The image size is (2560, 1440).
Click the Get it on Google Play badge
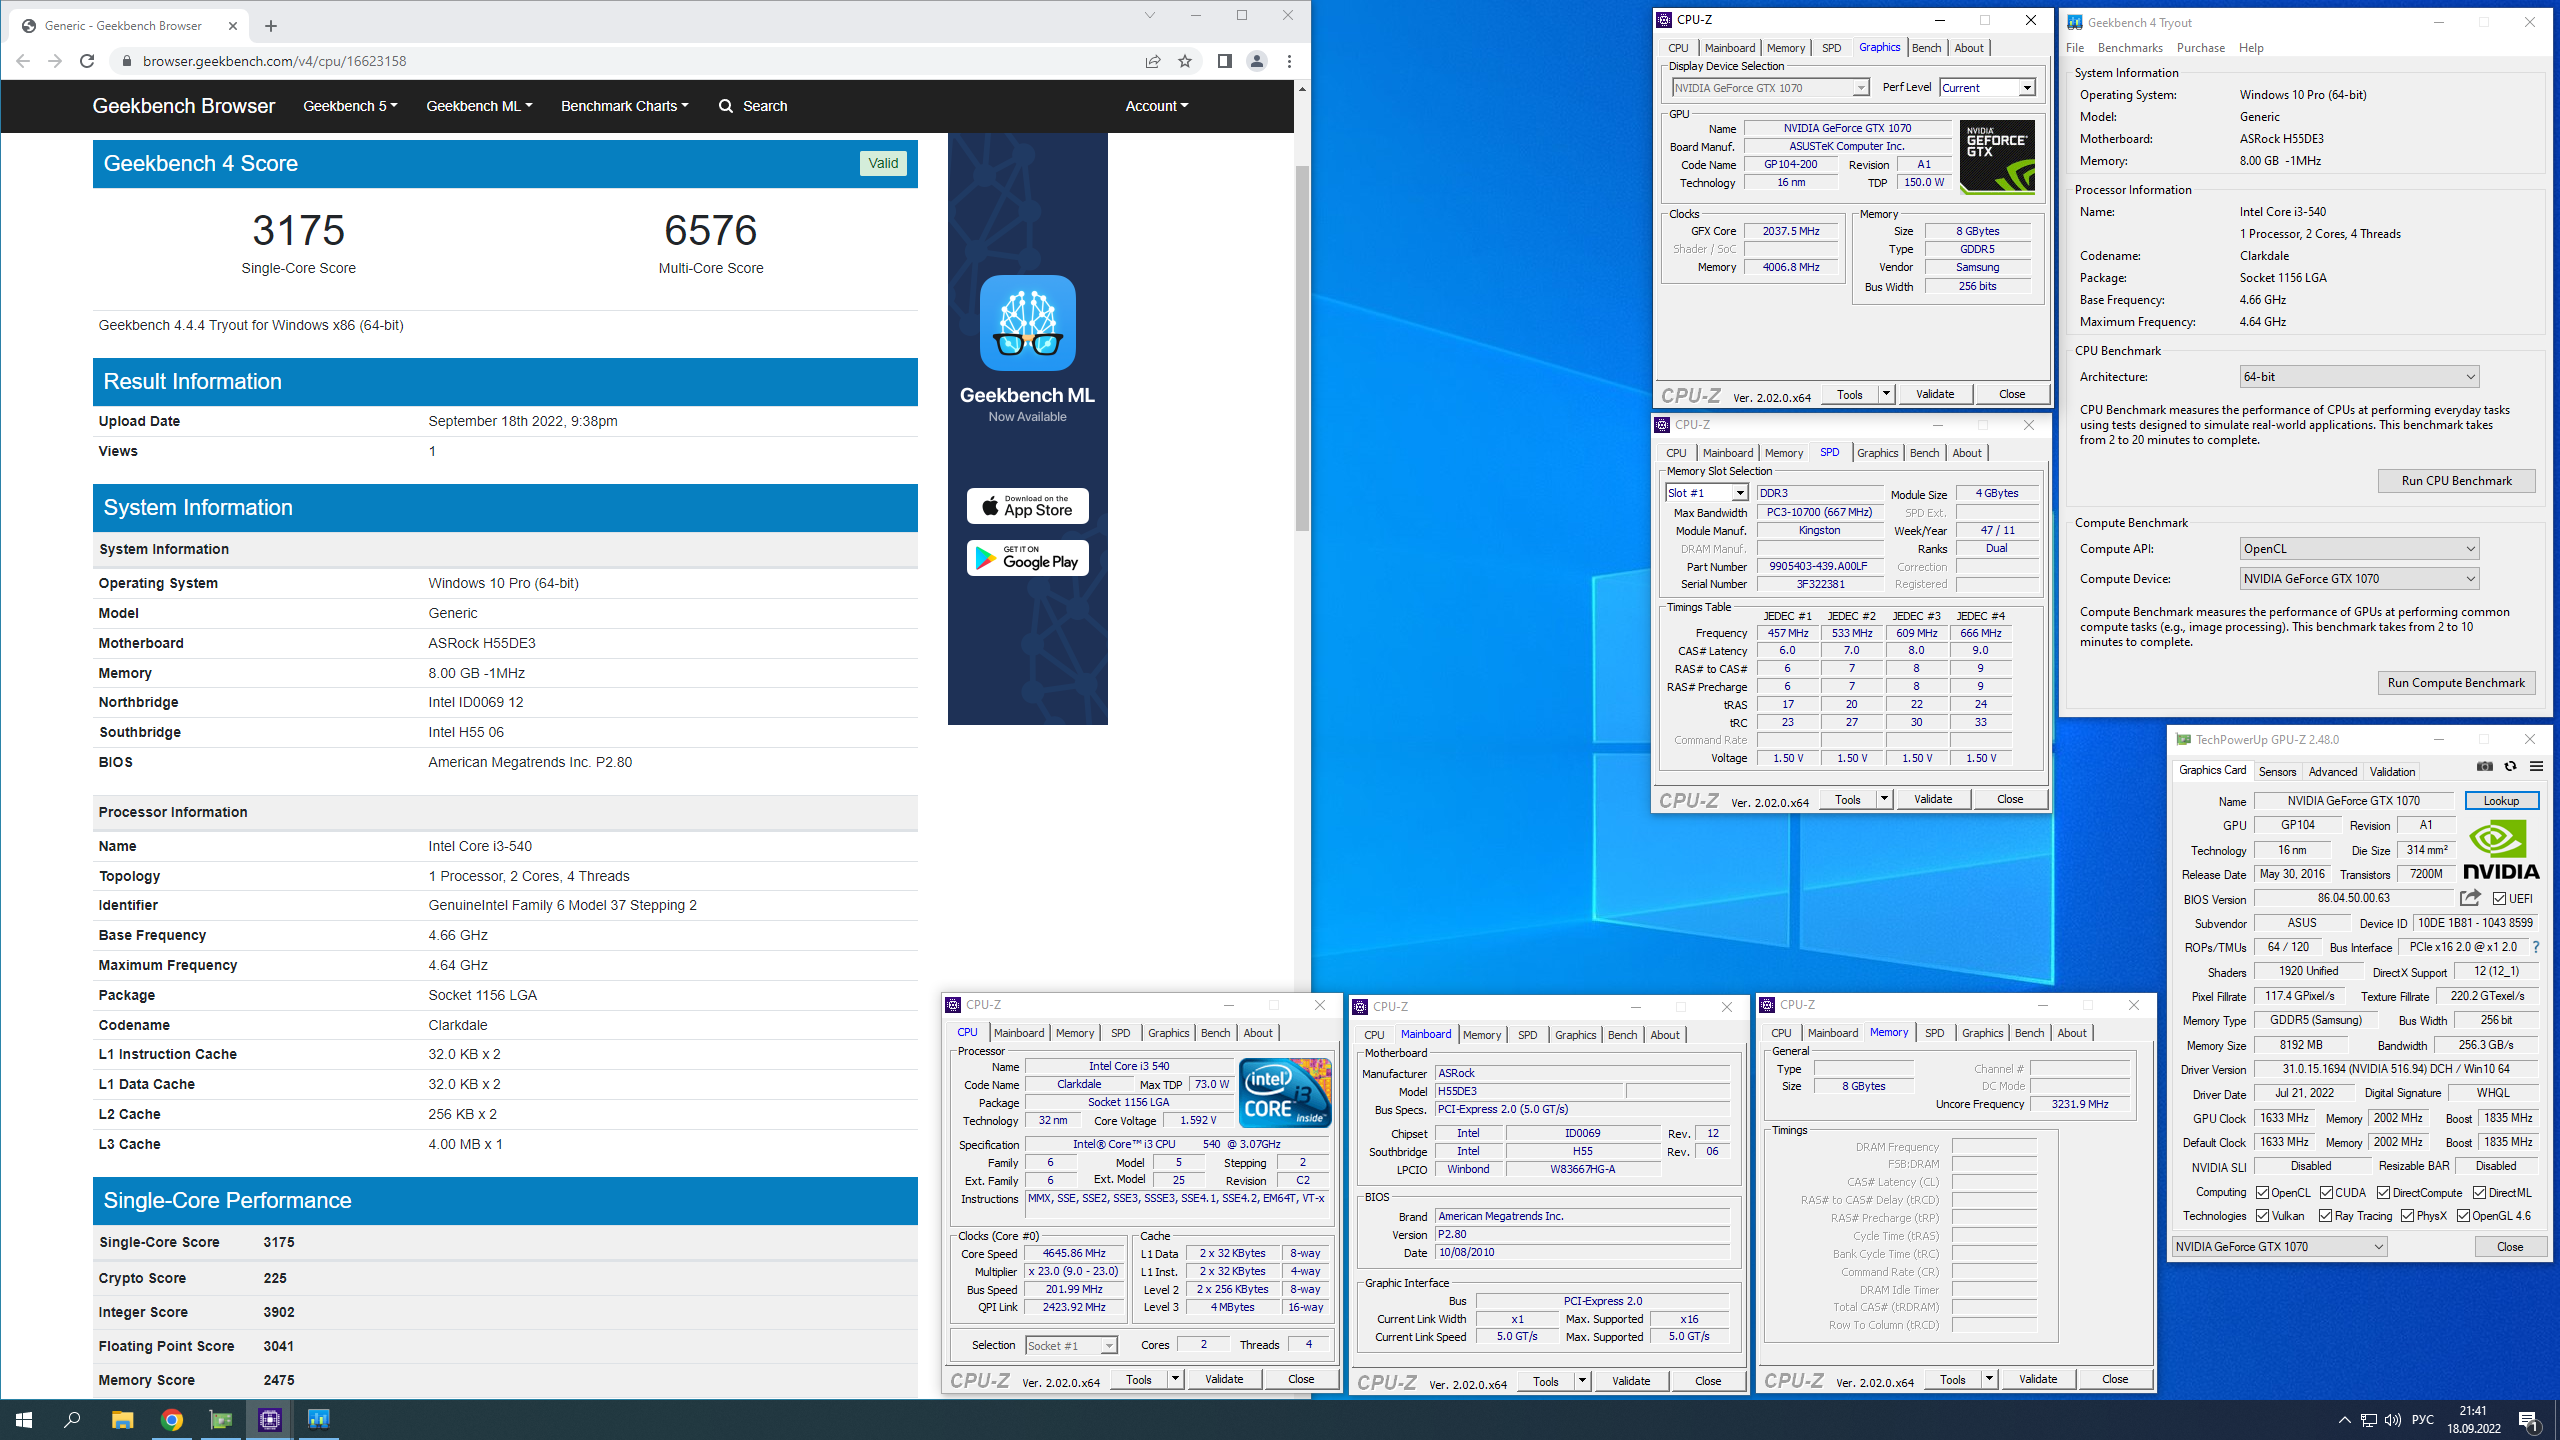point(1027,558)
